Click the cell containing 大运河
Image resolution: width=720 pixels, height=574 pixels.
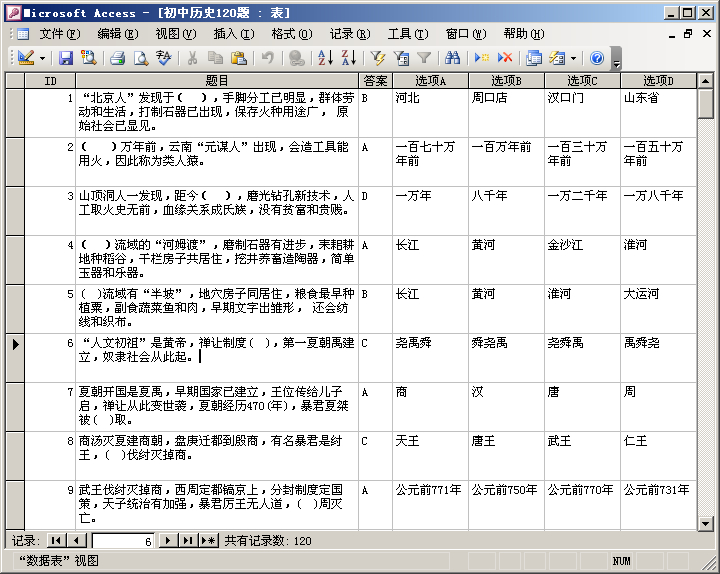658,309
